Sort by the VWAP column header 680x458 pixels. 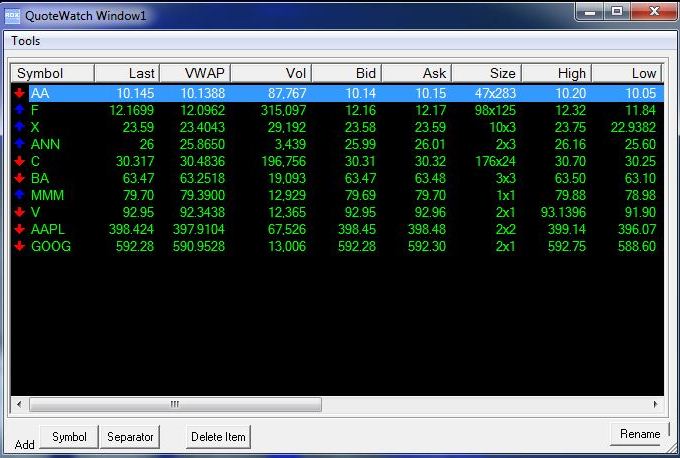(x=195, y=73)
